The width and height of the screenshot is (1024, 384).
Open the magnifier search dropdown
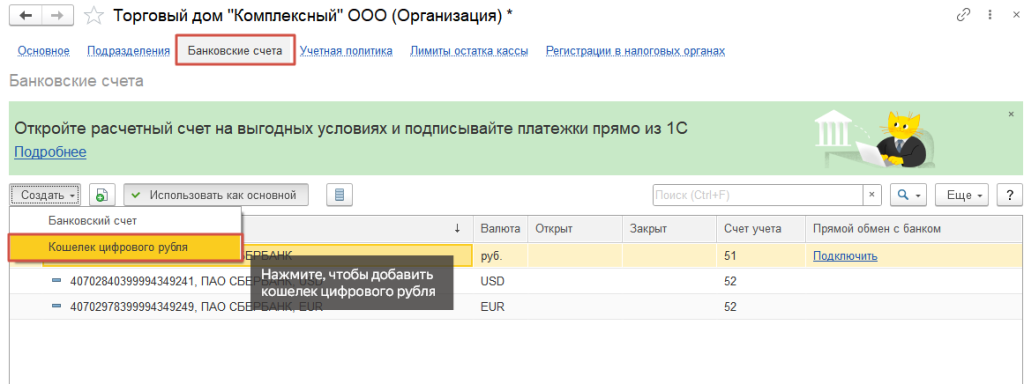coord(909,195)
